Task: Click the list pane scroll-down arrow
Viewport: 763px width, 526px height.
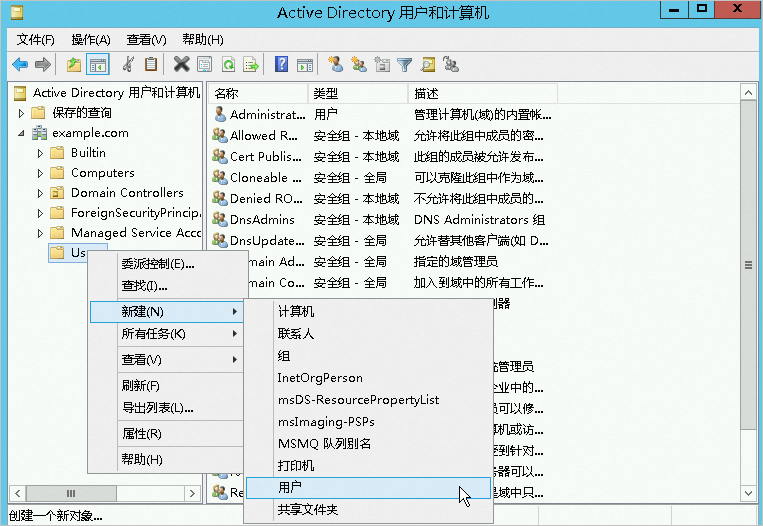Action: (x=748, y=493)
